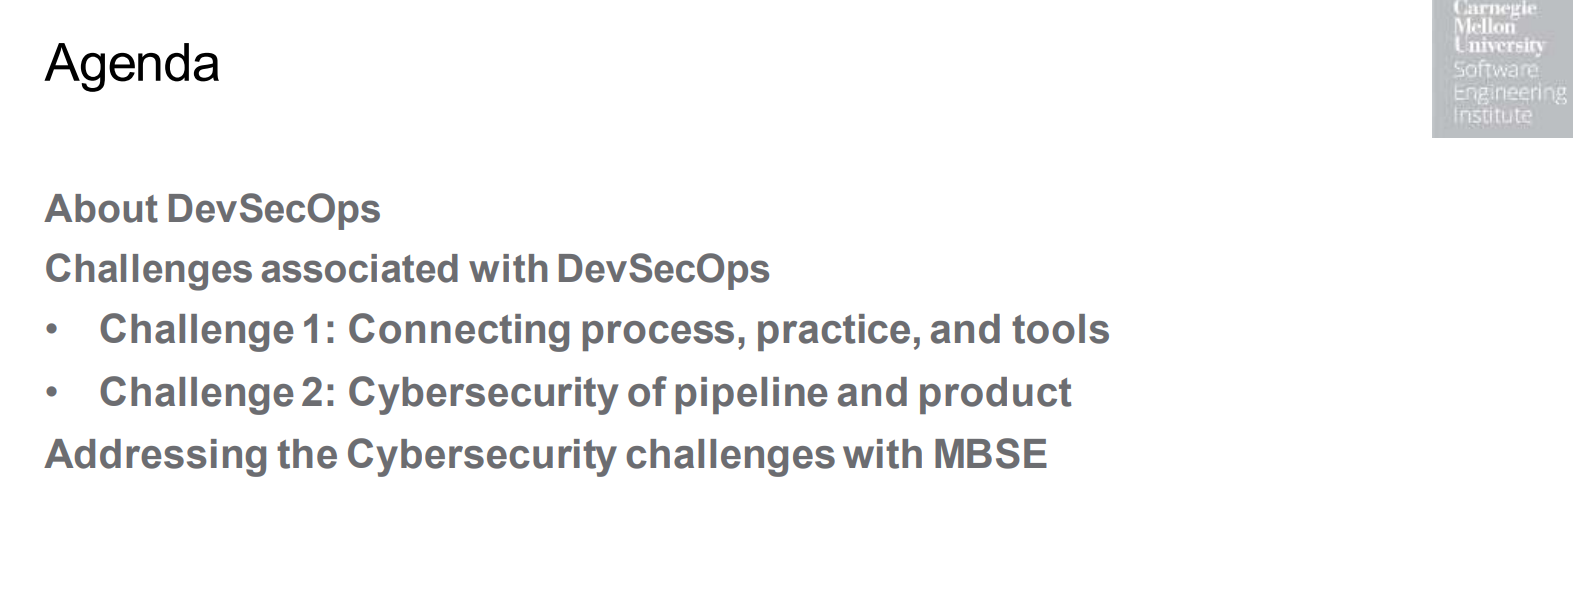Click the Carnegie Mellon University logo text

pos(1497,27)
